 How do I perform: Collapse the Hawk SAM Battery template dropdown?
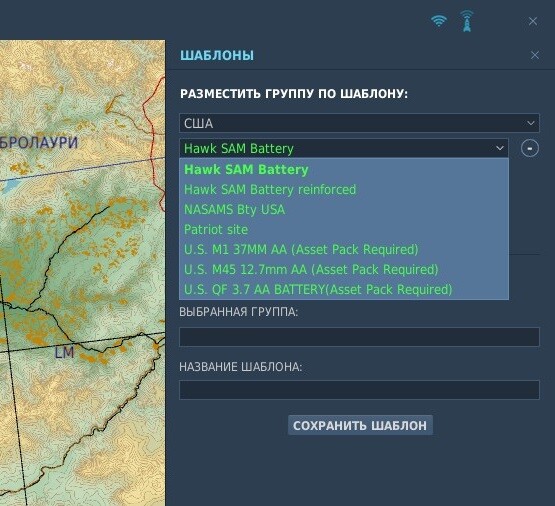click(344, 148)
